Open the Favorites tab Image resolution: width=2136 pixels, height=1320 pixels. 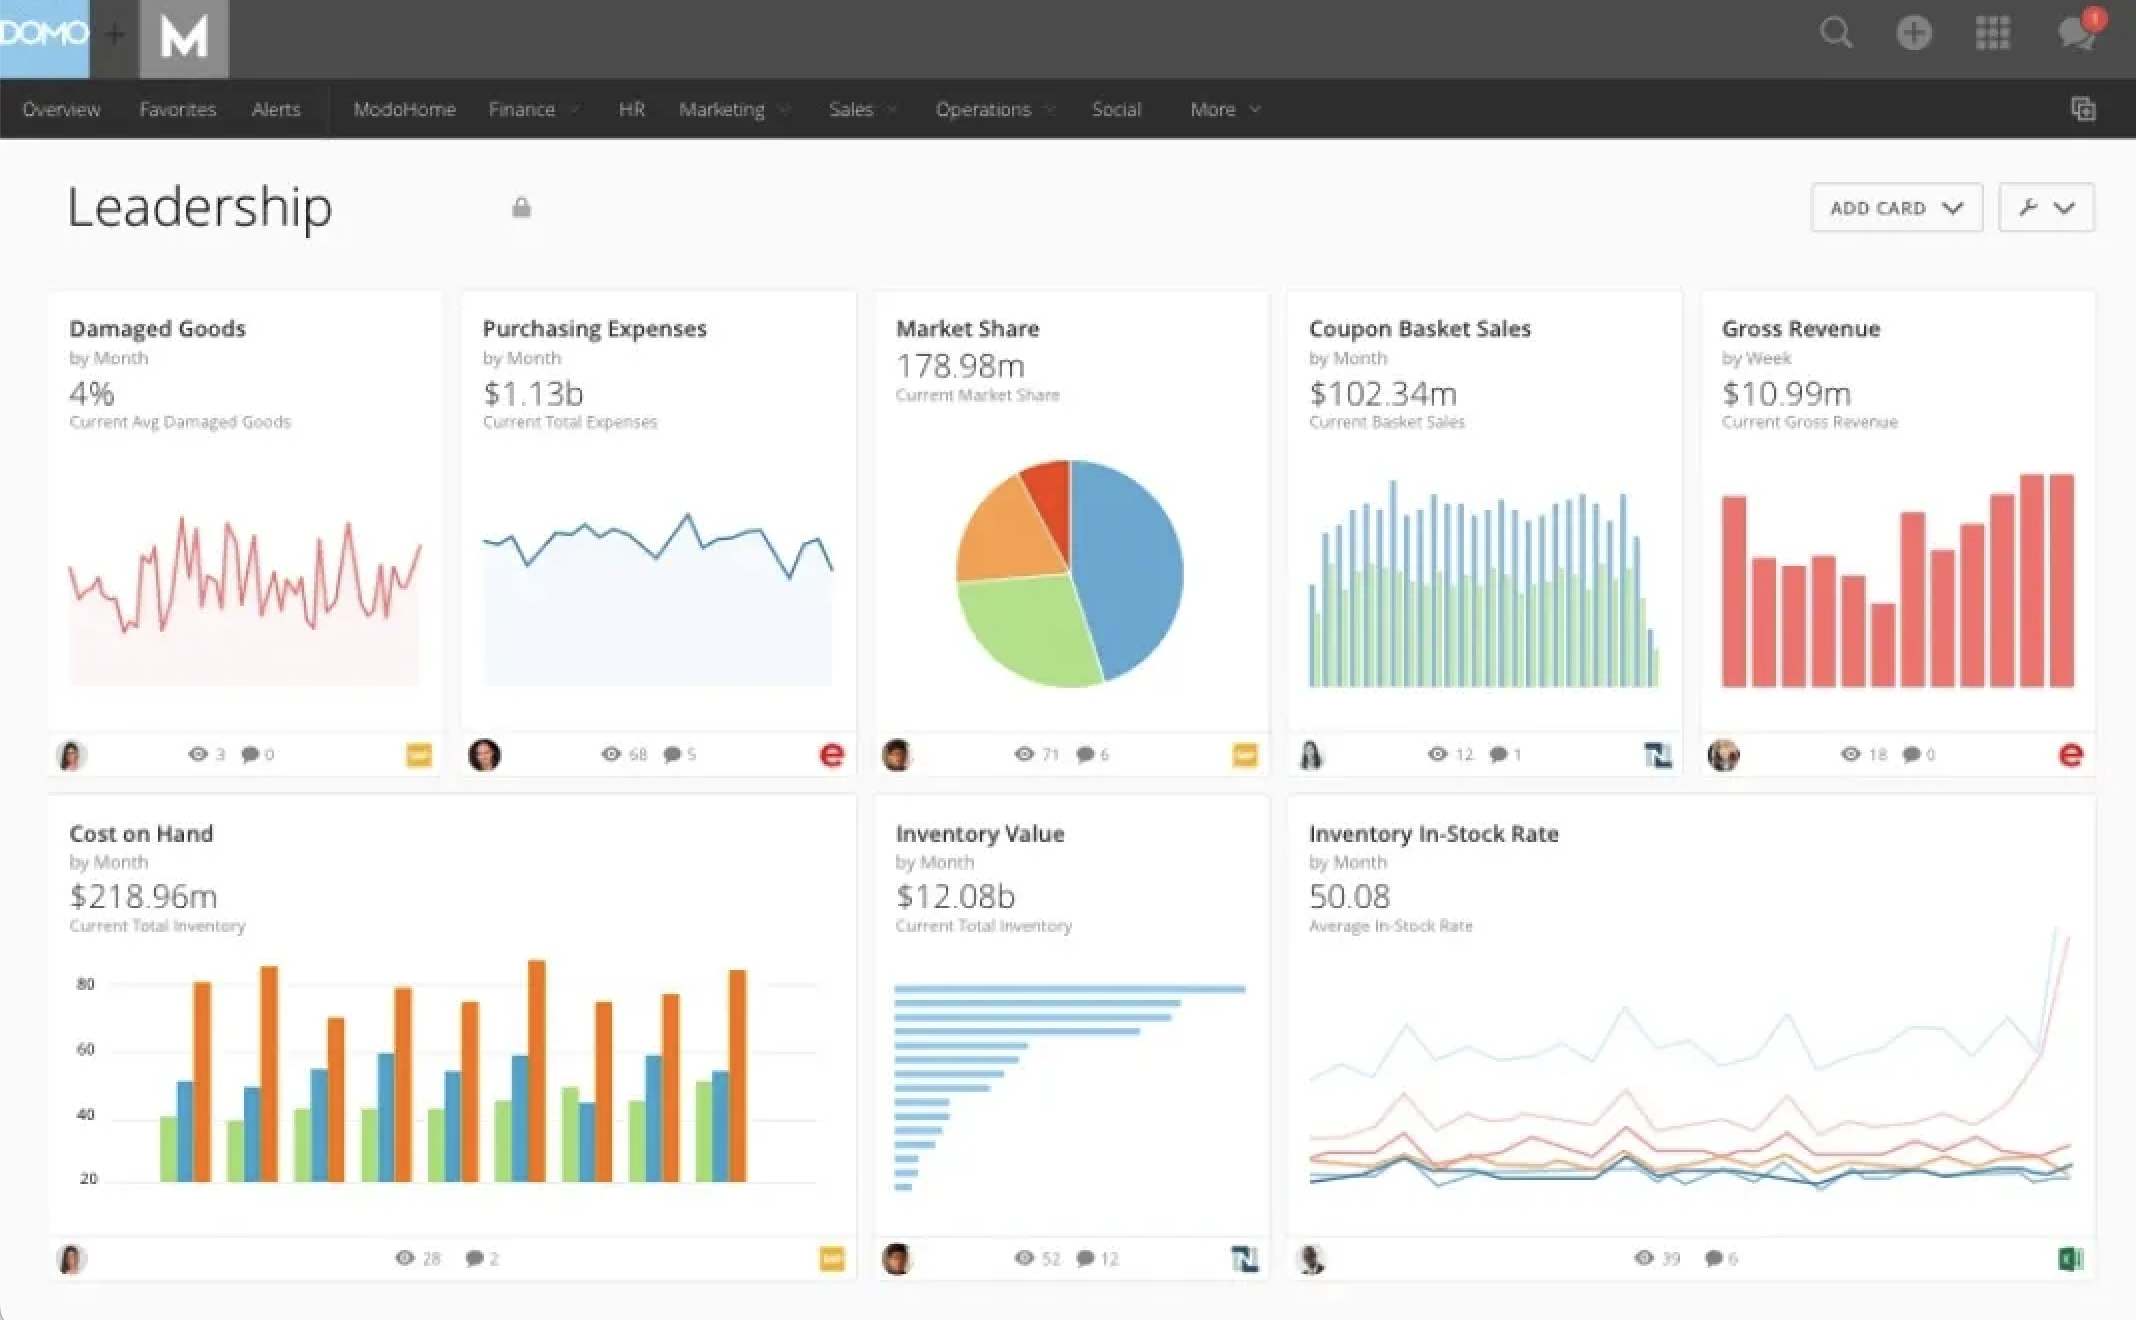click(177, 109)
